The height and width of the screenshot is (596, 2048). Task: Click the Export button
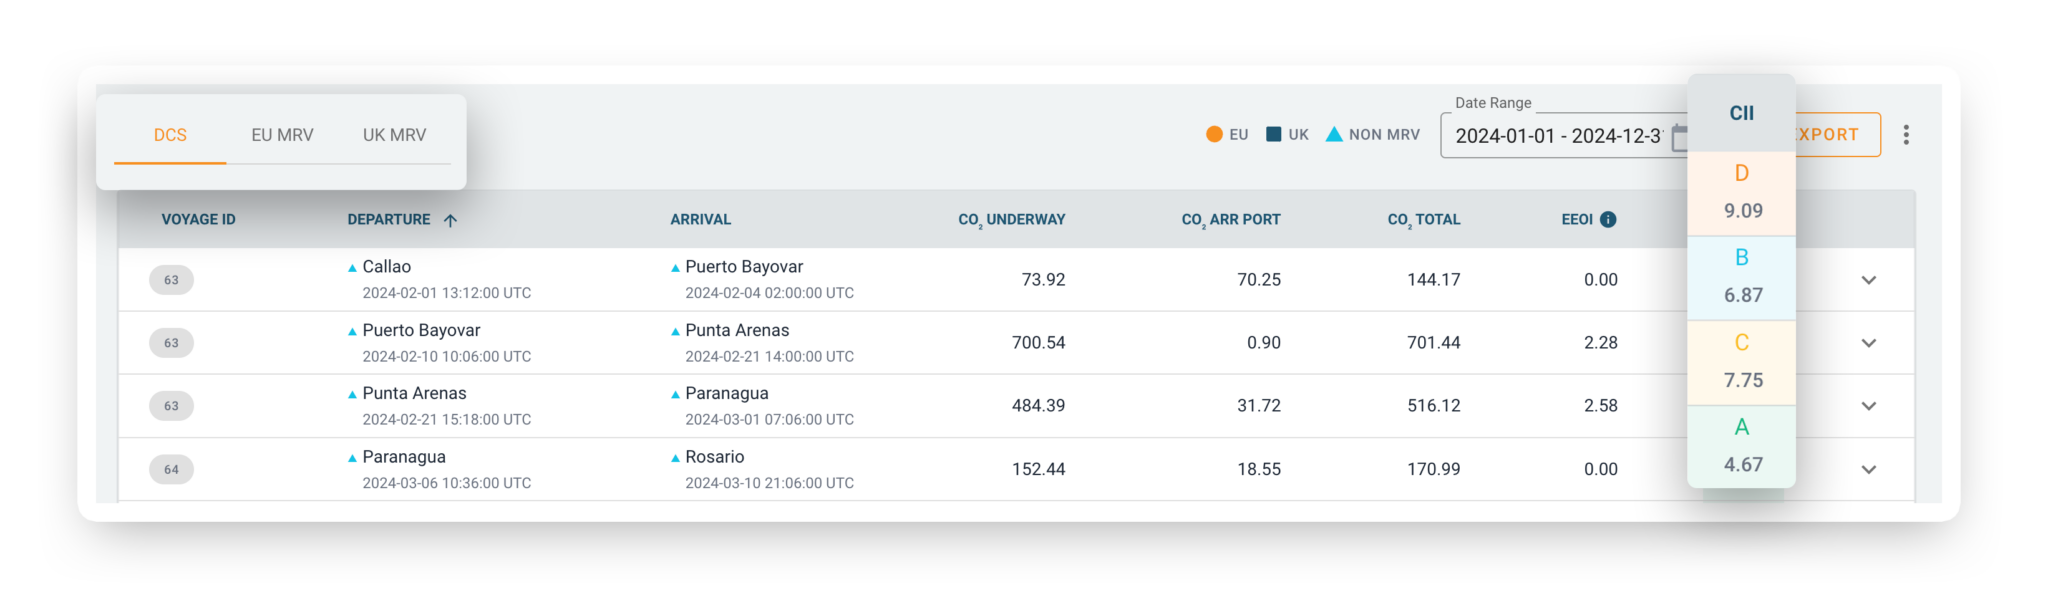[1838, 135]
